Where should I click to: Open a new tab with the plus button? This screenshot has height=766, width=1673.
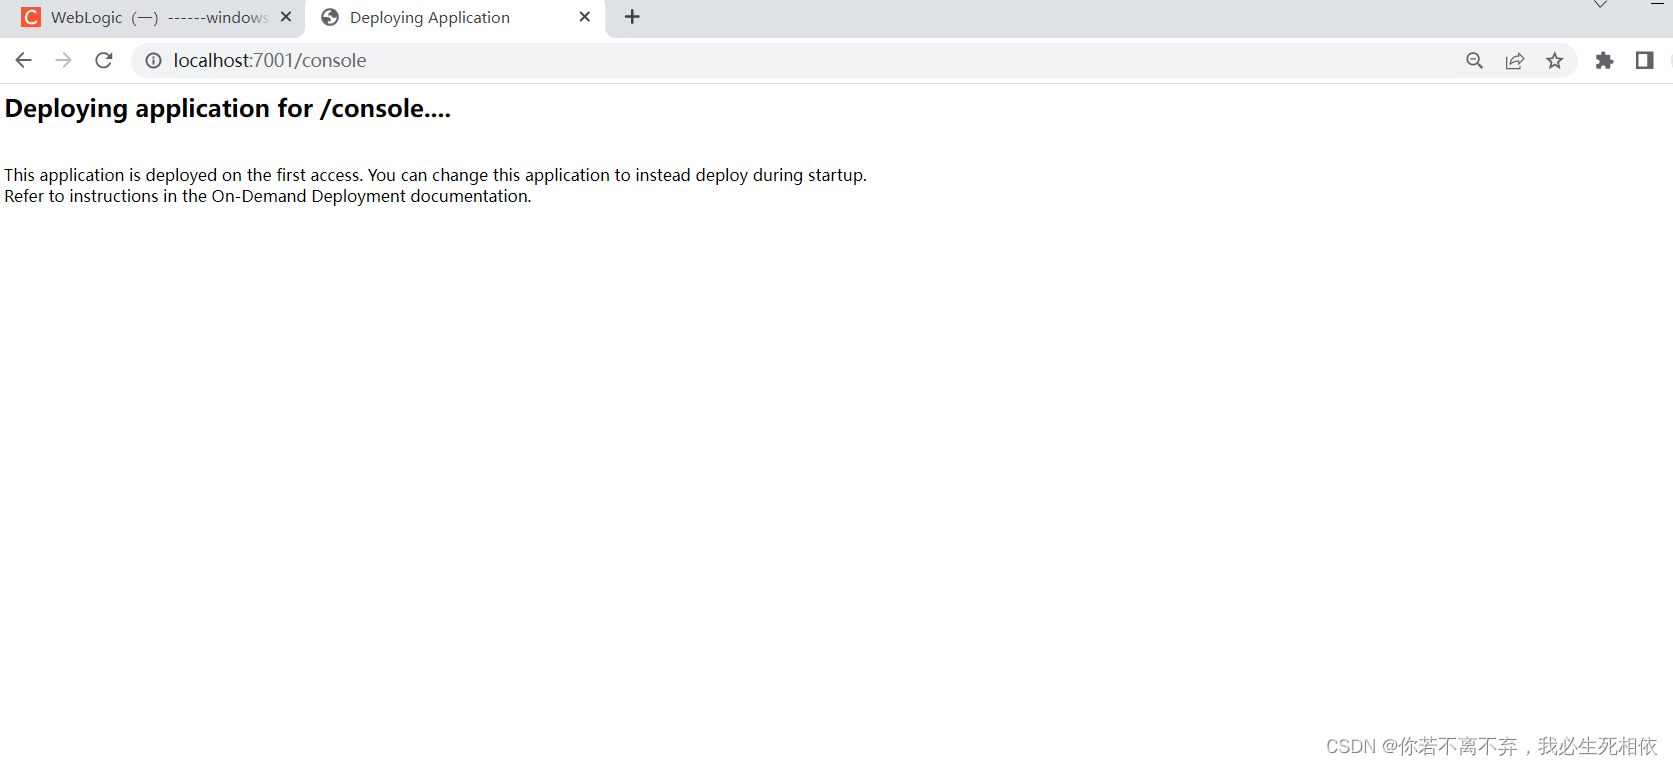(632, 17)
